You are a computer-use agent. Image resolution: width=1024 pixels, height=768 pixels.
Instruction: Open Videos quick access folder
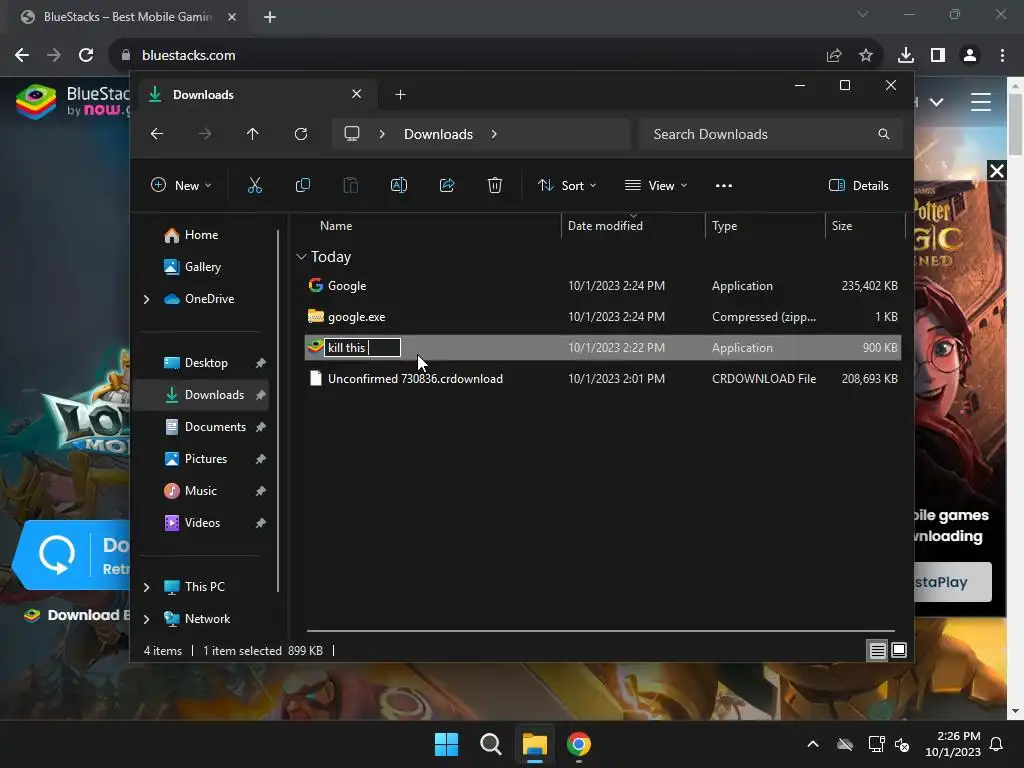point(202,523)
